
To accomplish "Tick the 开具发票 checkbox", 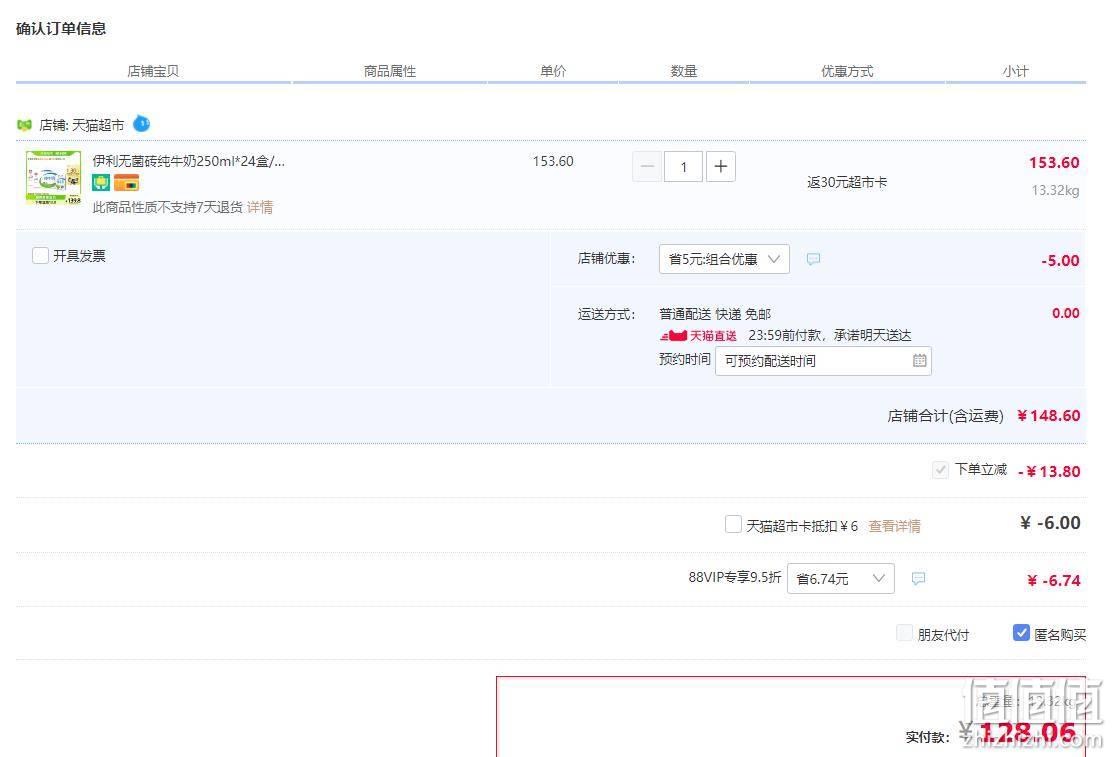I will click(40, 255).
